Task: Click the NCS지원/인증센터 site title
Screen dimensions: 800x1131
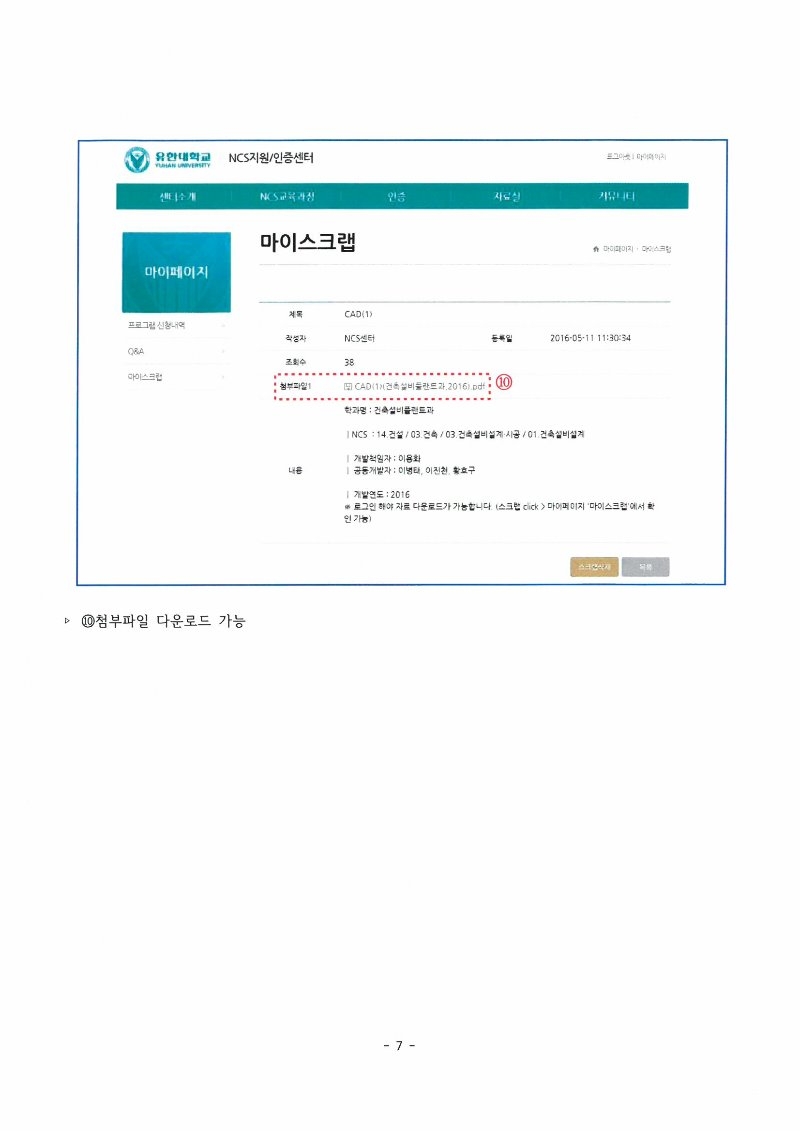Action: [x=271, y=158]
